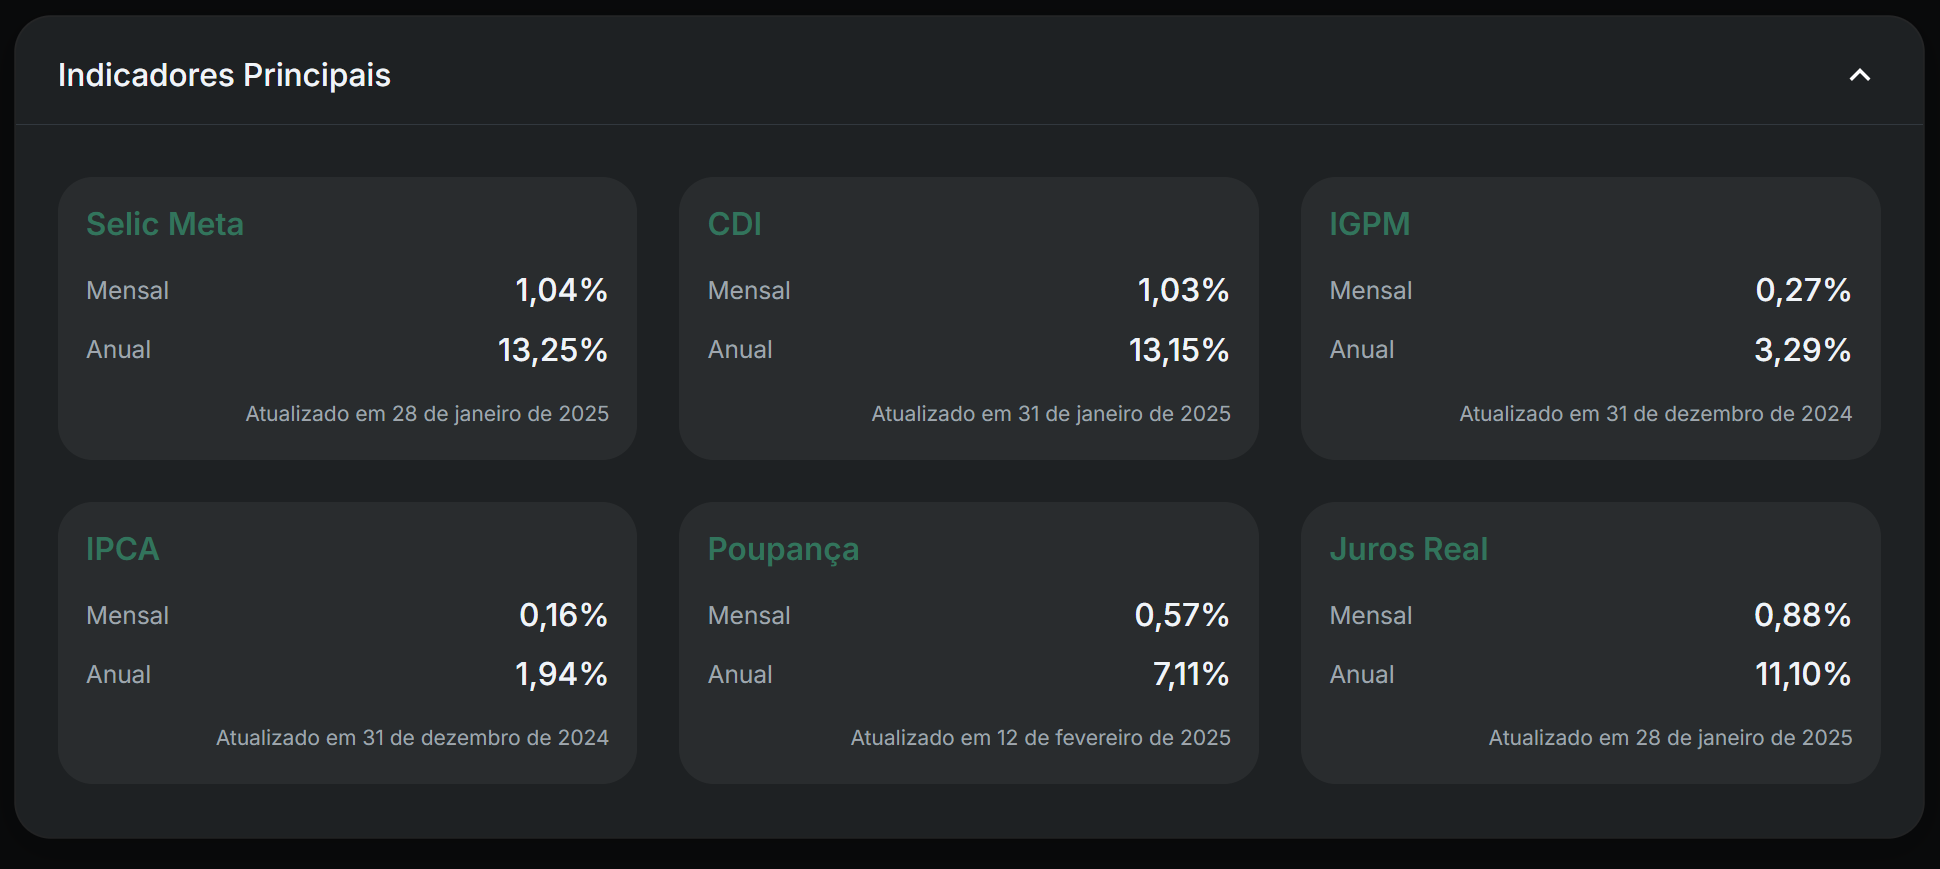Select the IPCA monthly value 0,16%
Image resolution: width=1940 pixels, height=869 pixels.
566,615
